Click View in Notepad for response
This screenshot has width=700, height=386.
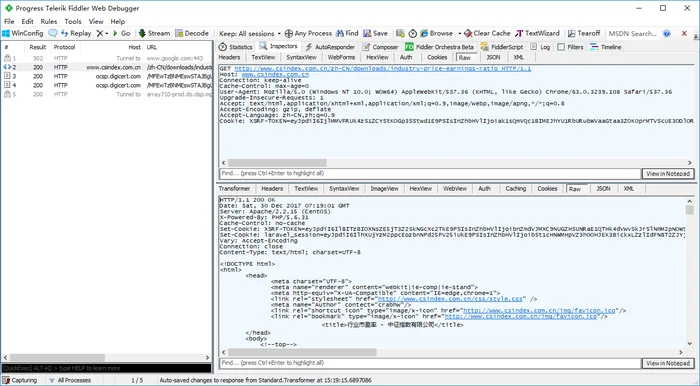tap(668, 363)
